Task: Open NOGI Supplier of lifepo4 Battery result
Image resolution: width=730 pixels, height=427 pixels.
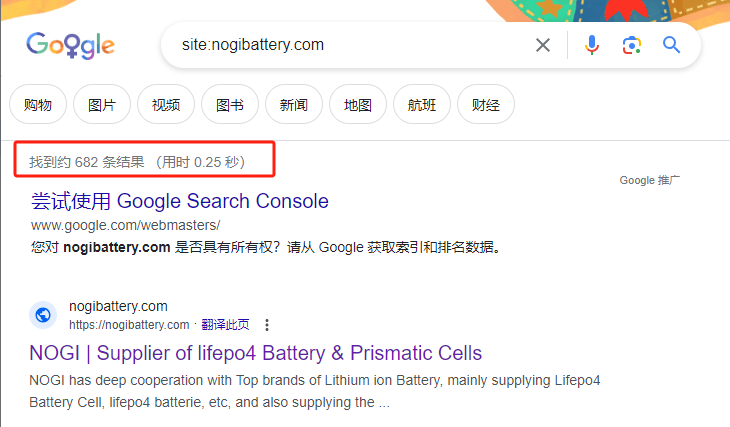Action: [256, 353]
